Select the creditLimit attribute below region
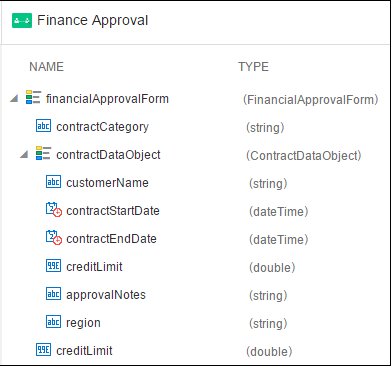The width and height of the screenshot is (391, 366). pos(84,351)
